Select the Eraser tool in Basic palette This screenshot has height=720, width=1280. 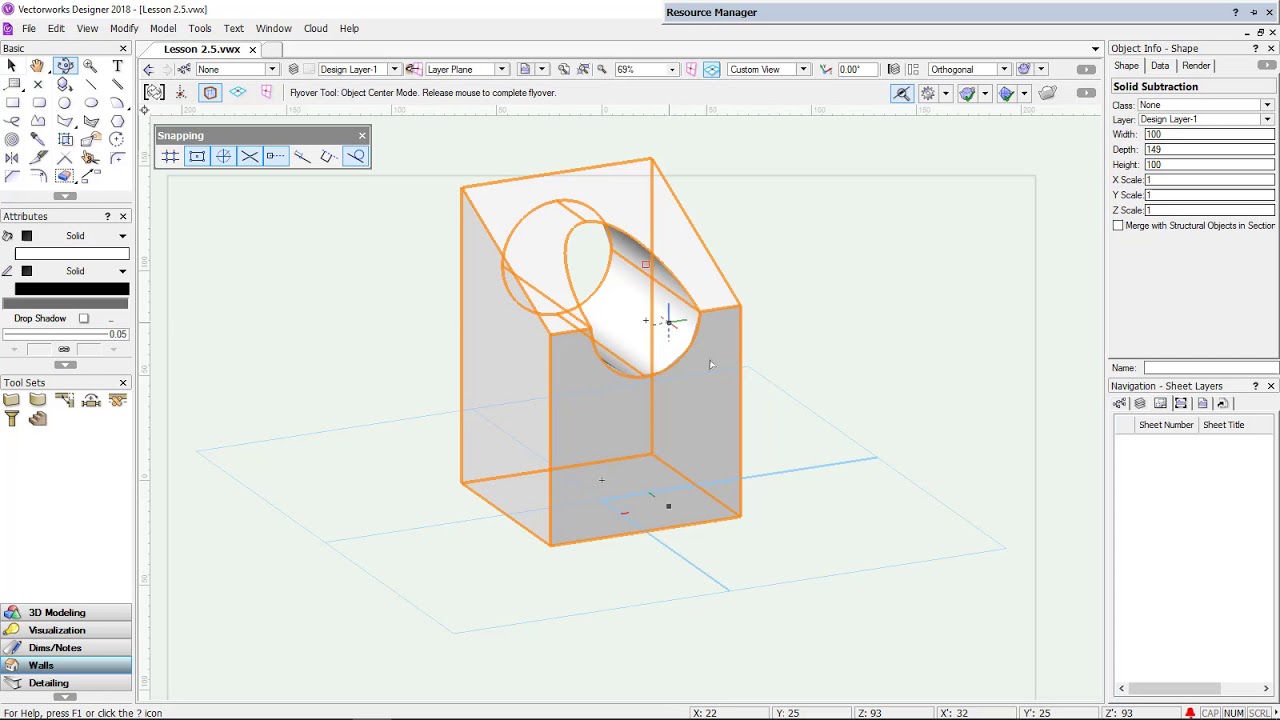point(65,177)
